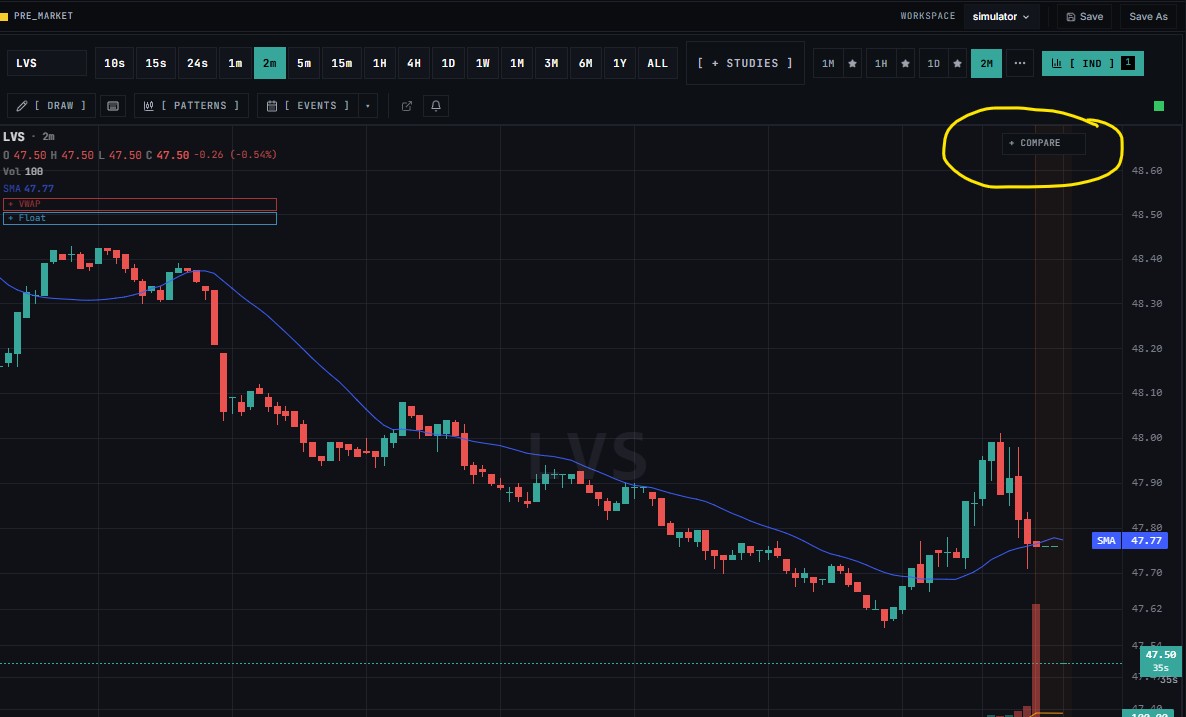The image size is (1186, 717).
Task: Click the 48.00 price axis label
Action: tap(1147, 437)
